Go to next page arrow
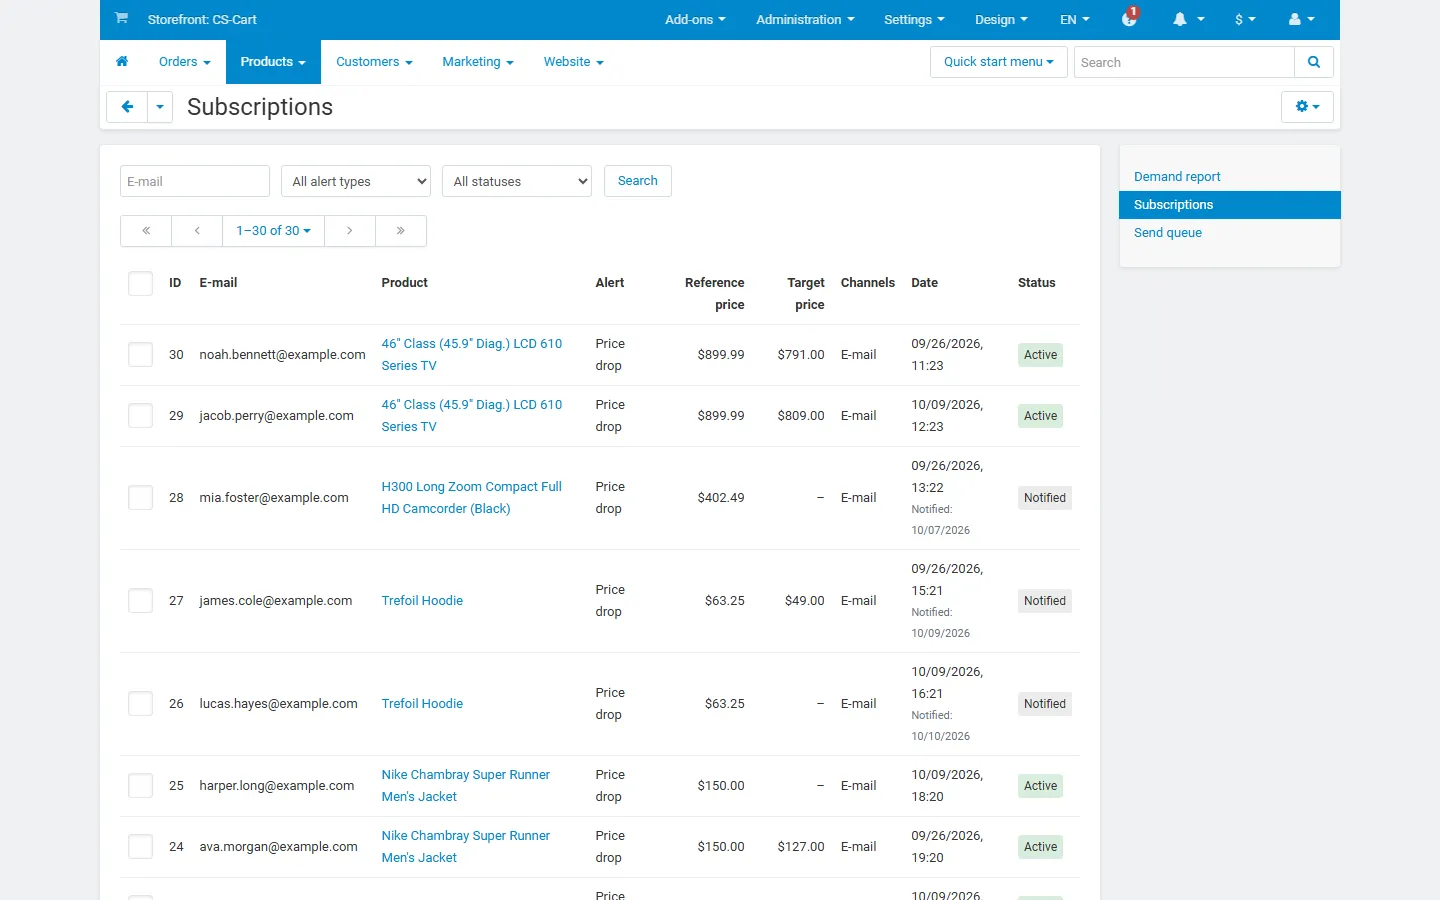Image resolution: width=1440 pixels, height=900 pixels. (349, 231)
